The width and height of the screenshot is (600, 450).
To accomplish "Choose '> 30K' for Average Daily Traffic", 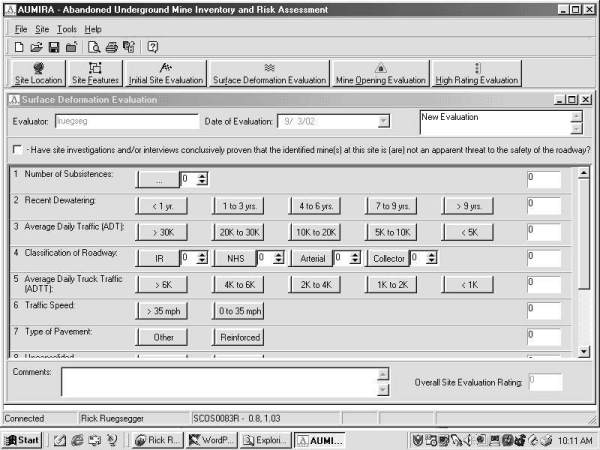I will tap(162, 232).
